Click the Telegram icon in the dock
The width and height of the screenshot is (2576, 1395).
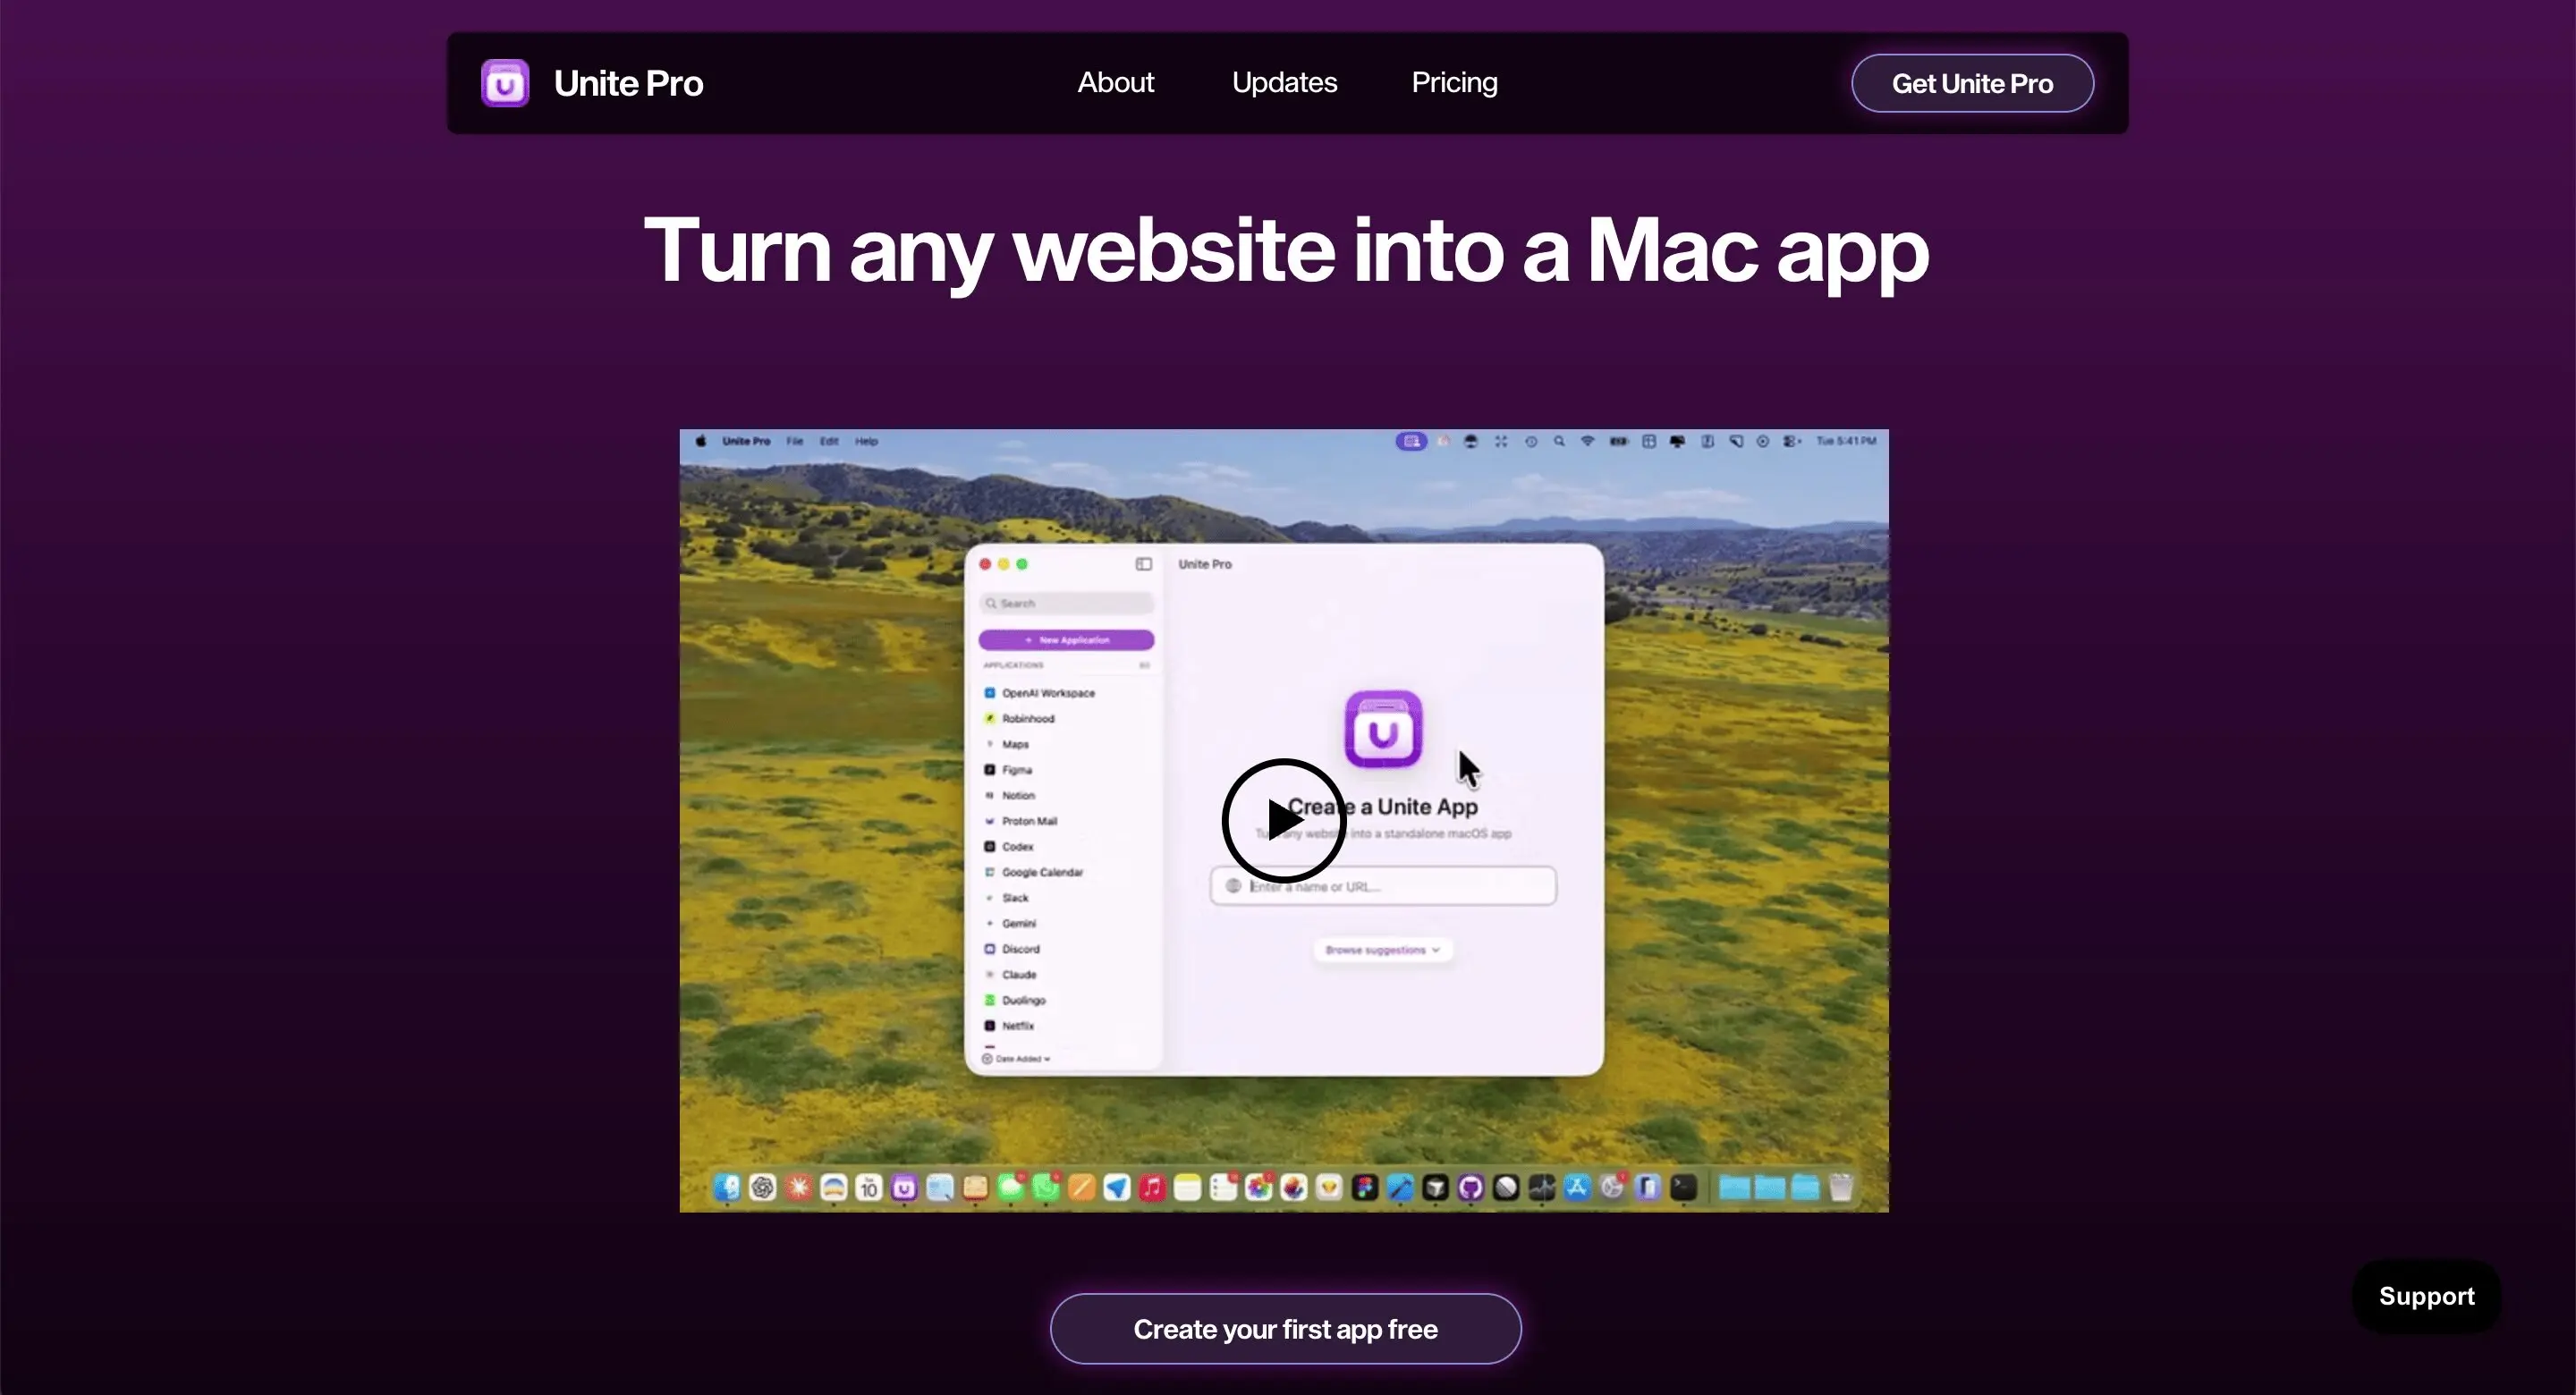[1116, 1187]
